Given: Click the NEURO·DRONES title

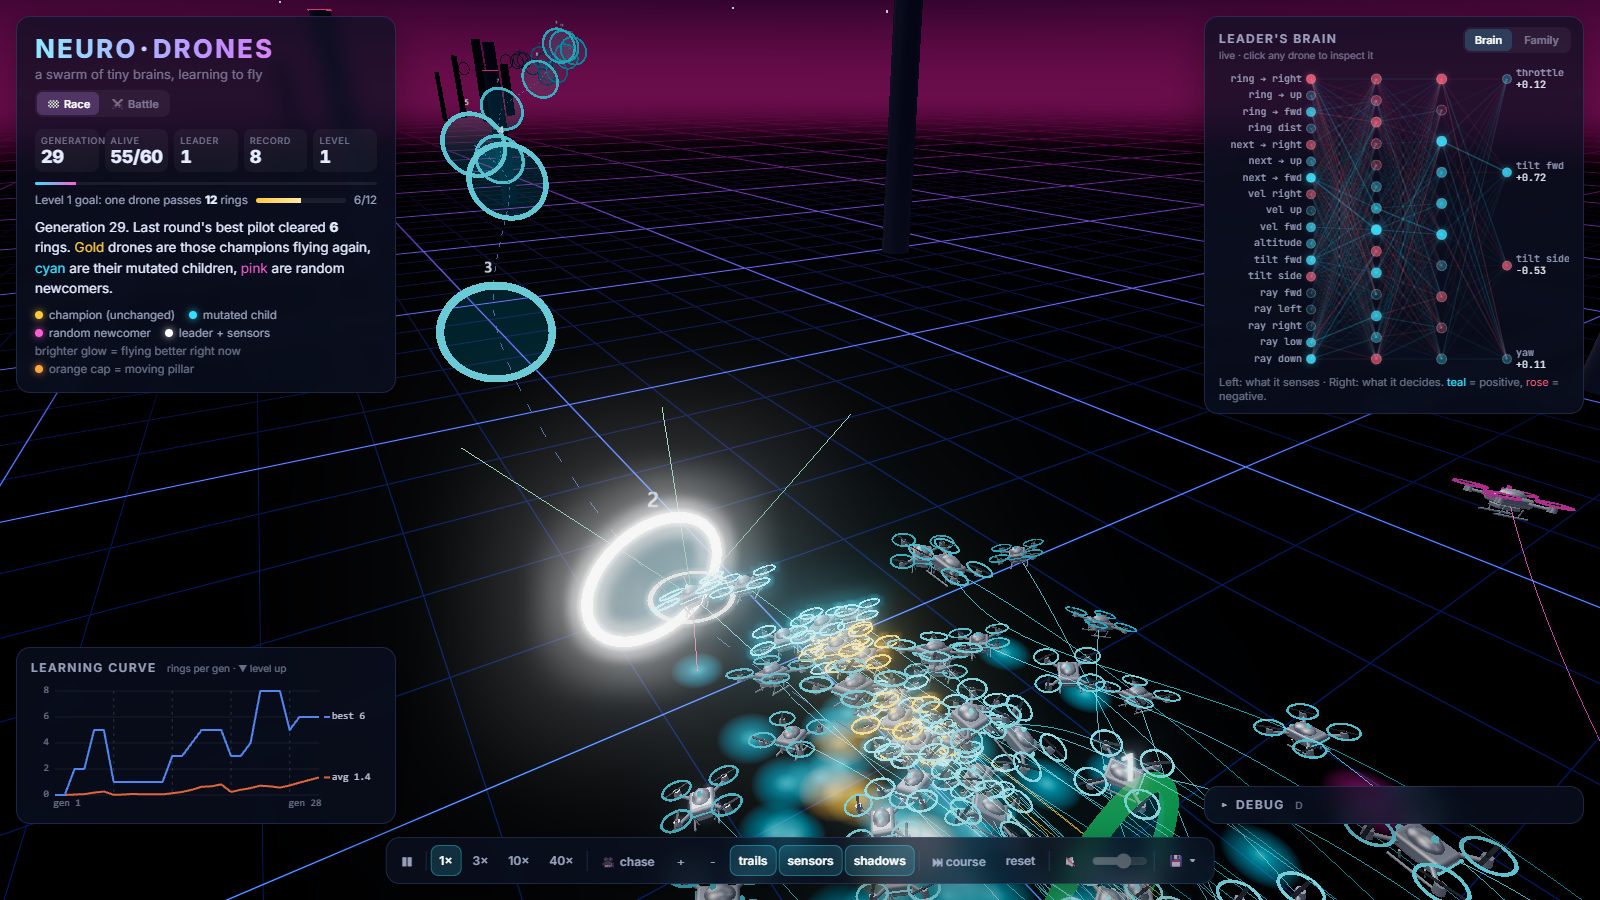Looking at the screenshot, I should coord(154,49).
